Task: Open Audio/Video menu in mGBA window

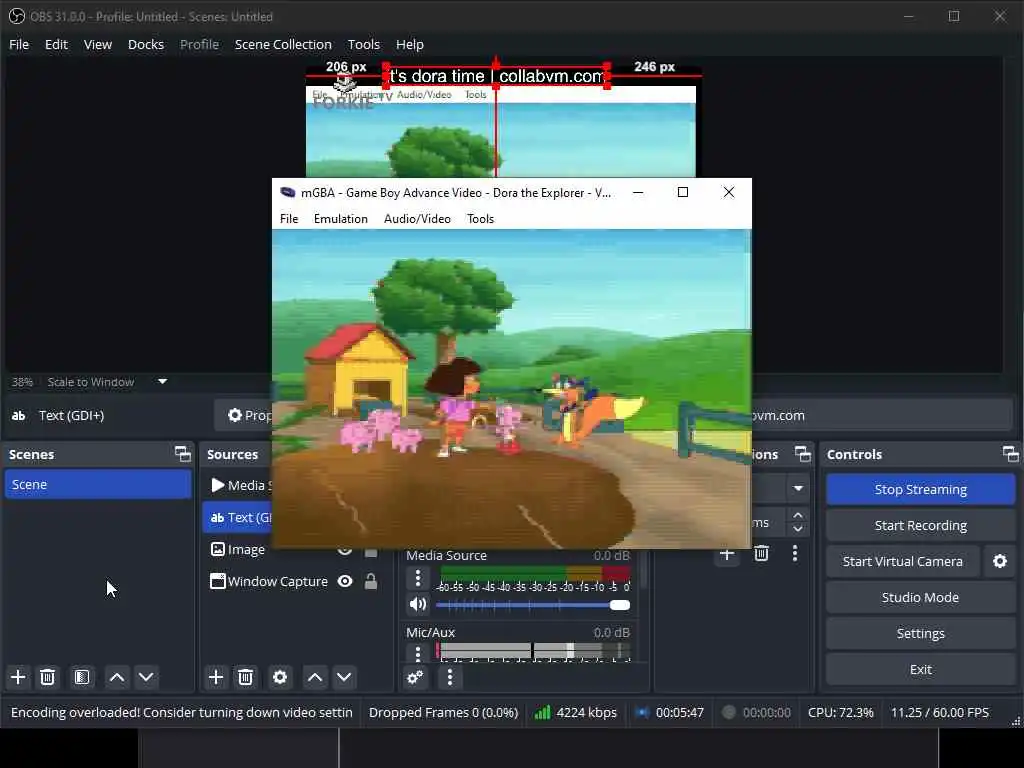Action: pos(417,219)
